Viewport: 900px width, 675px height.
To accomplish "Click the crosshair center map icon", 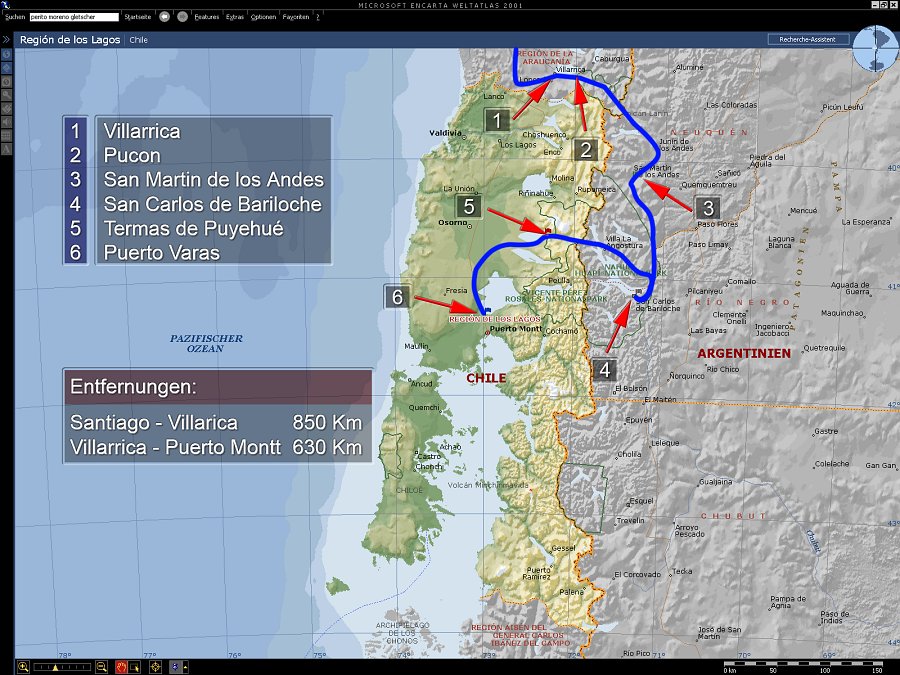I will point(155,666).
